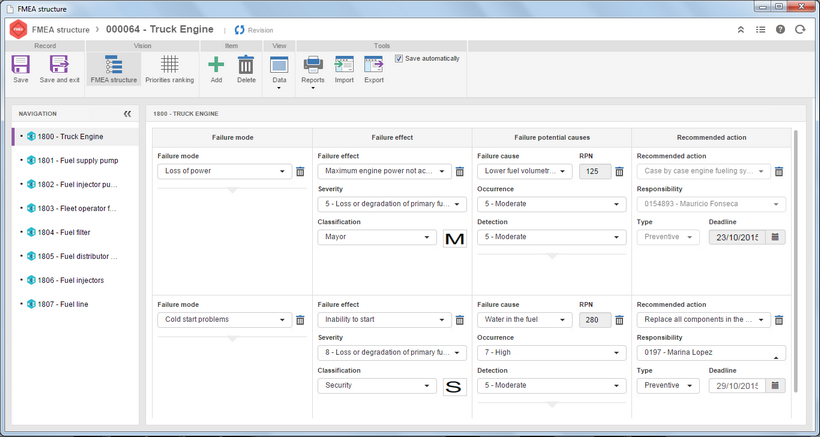Open the help question mark icon

coord(780,30)
